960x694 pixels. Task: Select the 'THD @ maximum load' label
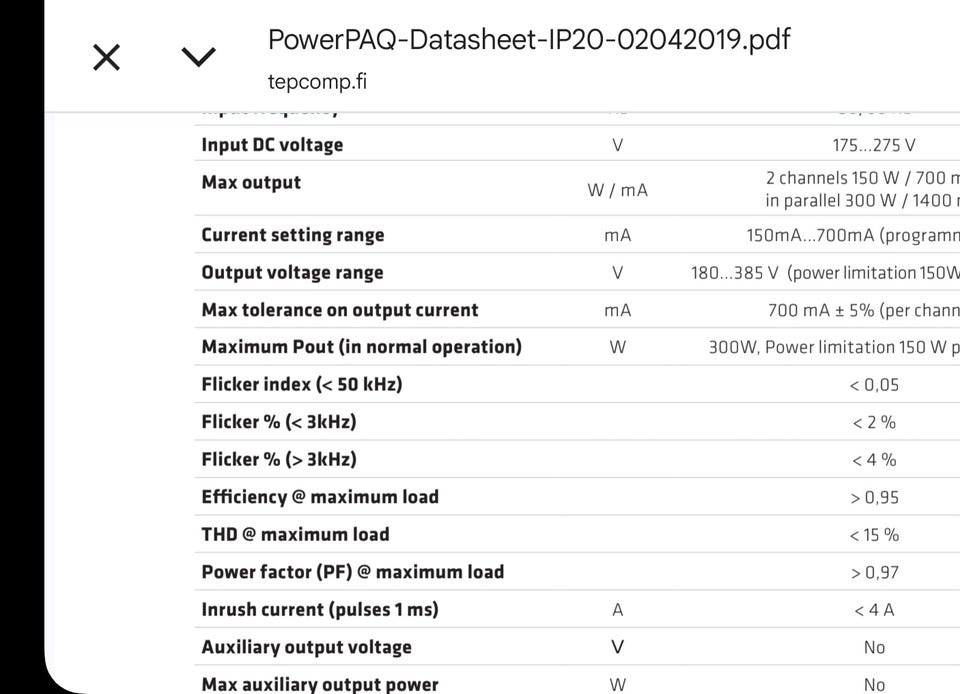coord(295,534)
